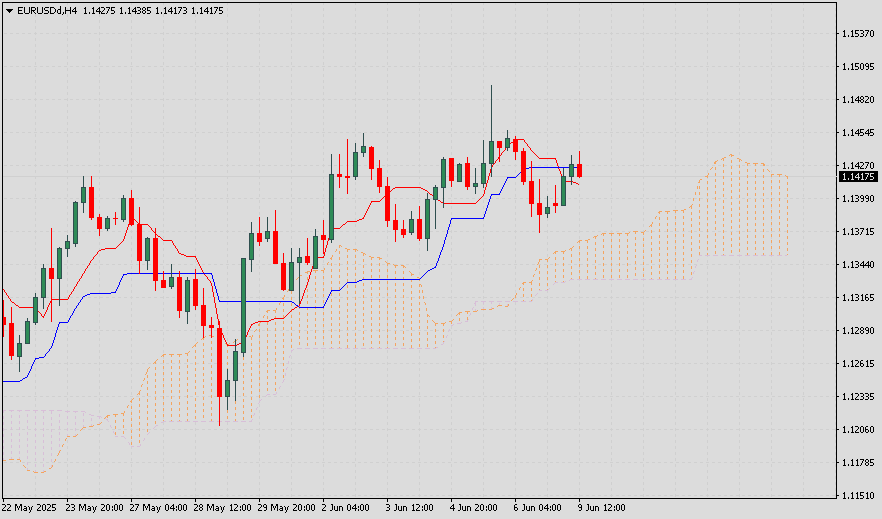Click the 1.12615 price axis label
882x519 pixels.
pos(858,364)
